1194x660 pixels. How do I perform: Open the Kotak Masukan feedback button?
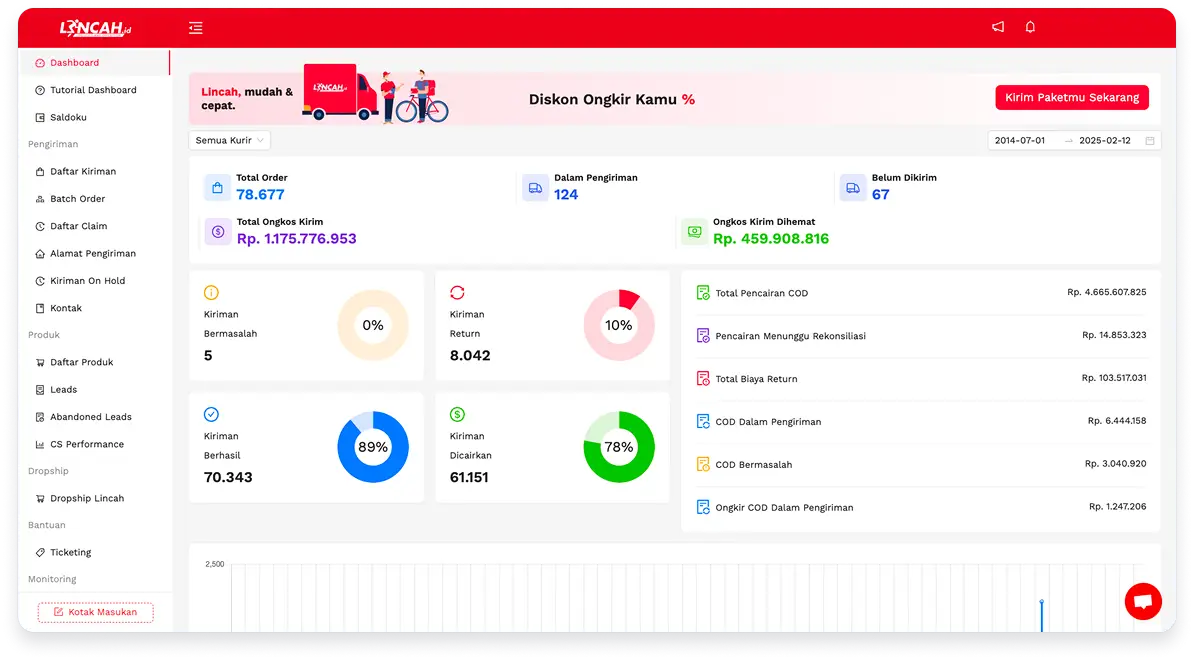click(x=95, y=612)
